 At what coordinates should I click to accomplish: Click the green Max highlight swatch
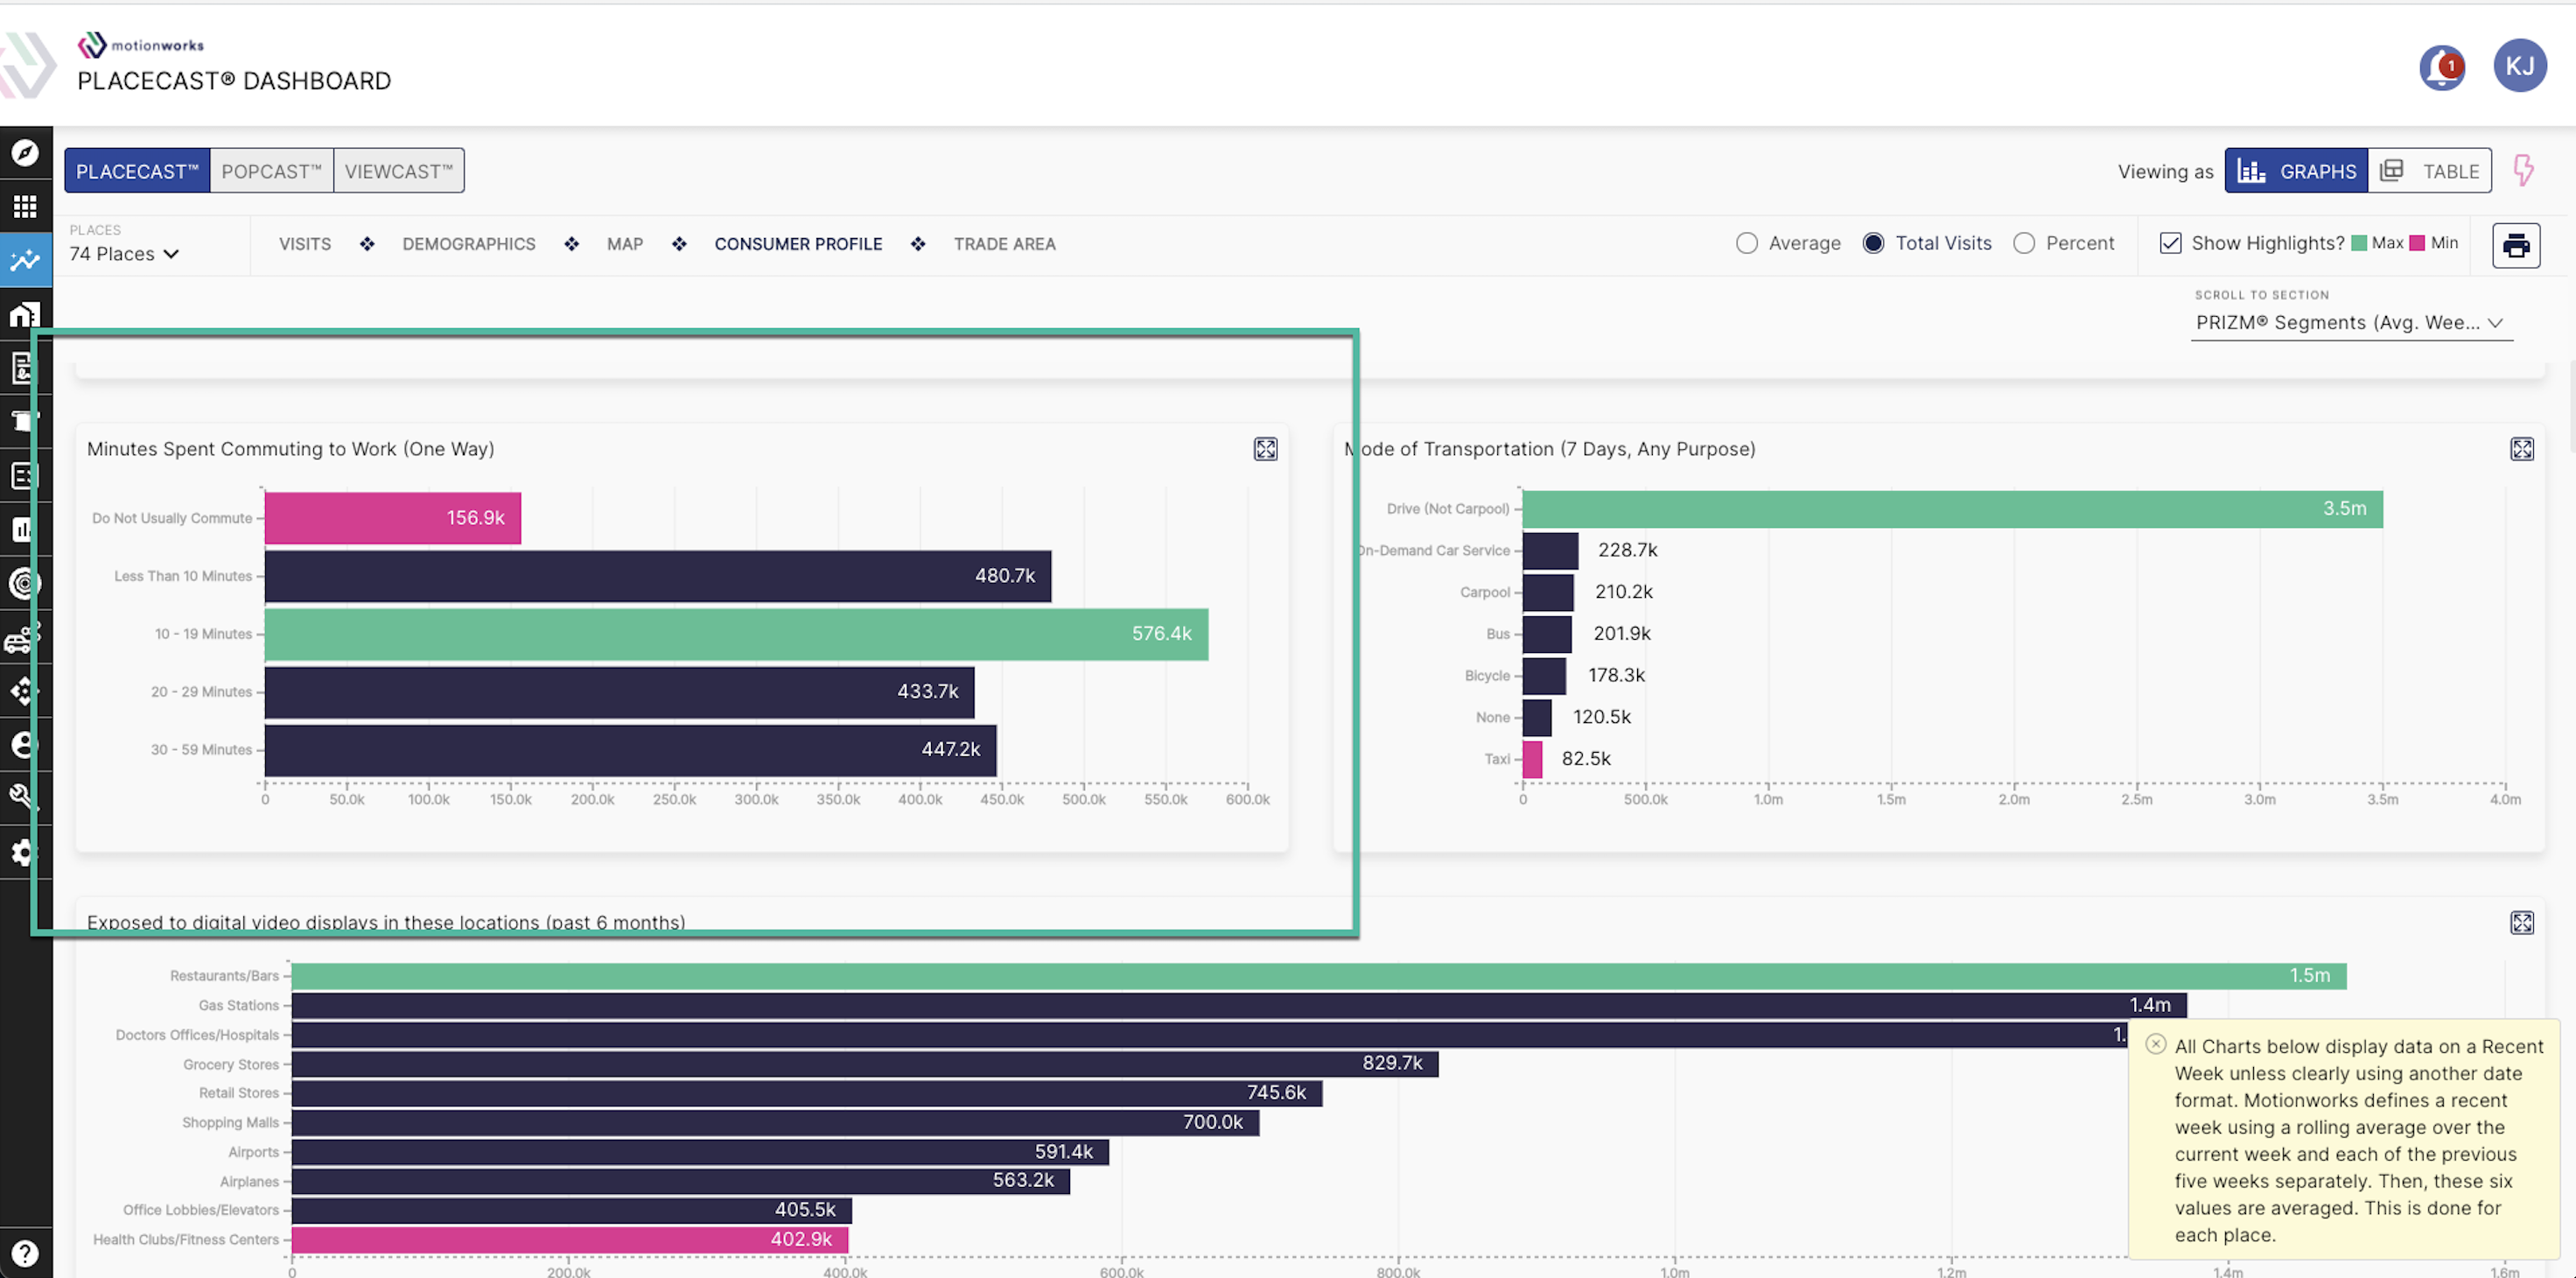pyautogui.click(x=2358, y=243)
